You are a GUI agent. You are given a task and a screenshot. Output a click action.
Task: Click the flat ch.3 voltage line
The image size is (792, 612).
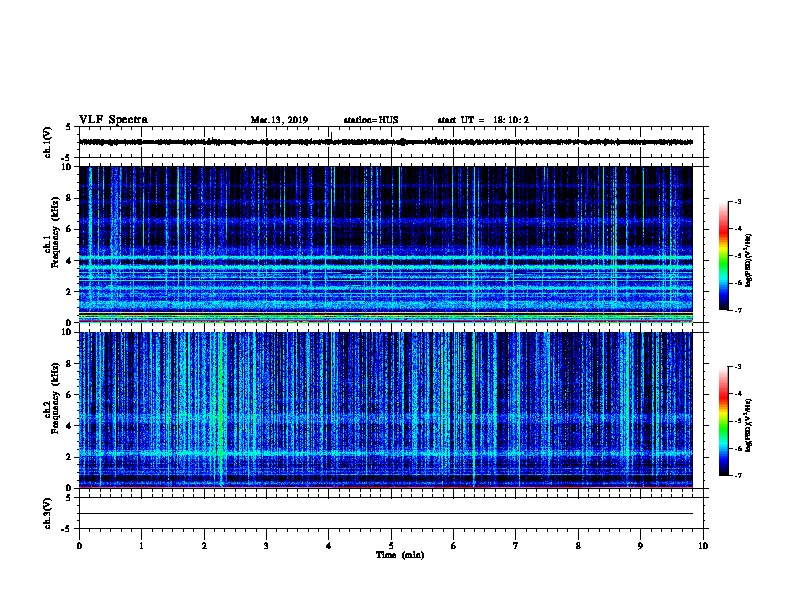click(x=386, y=514)
